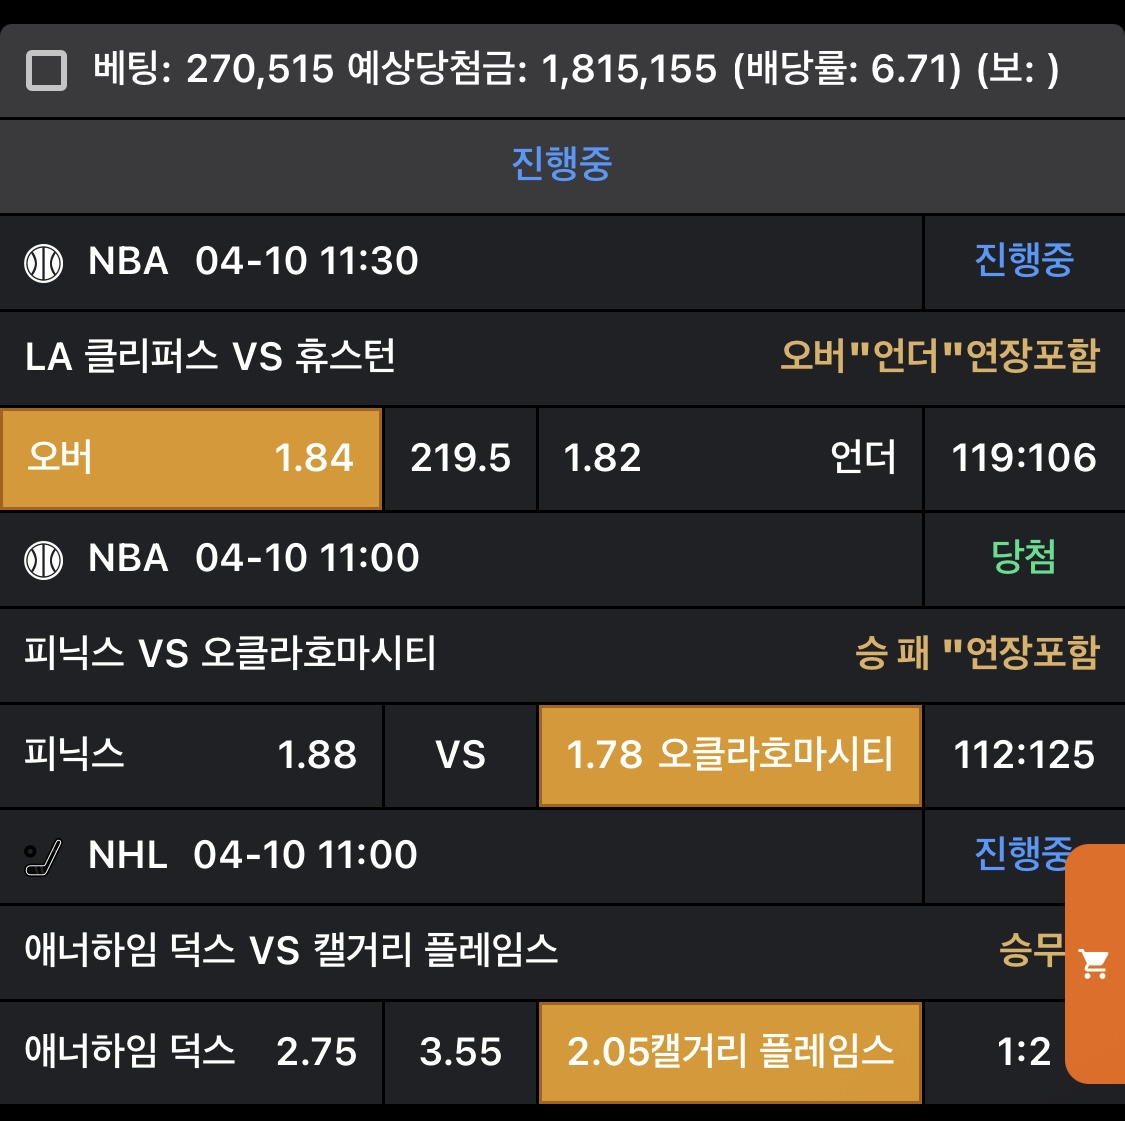
Task: Open 애너하임 덕스 VS 캘거리 플레임스 match title
Action: click(291, 950)
